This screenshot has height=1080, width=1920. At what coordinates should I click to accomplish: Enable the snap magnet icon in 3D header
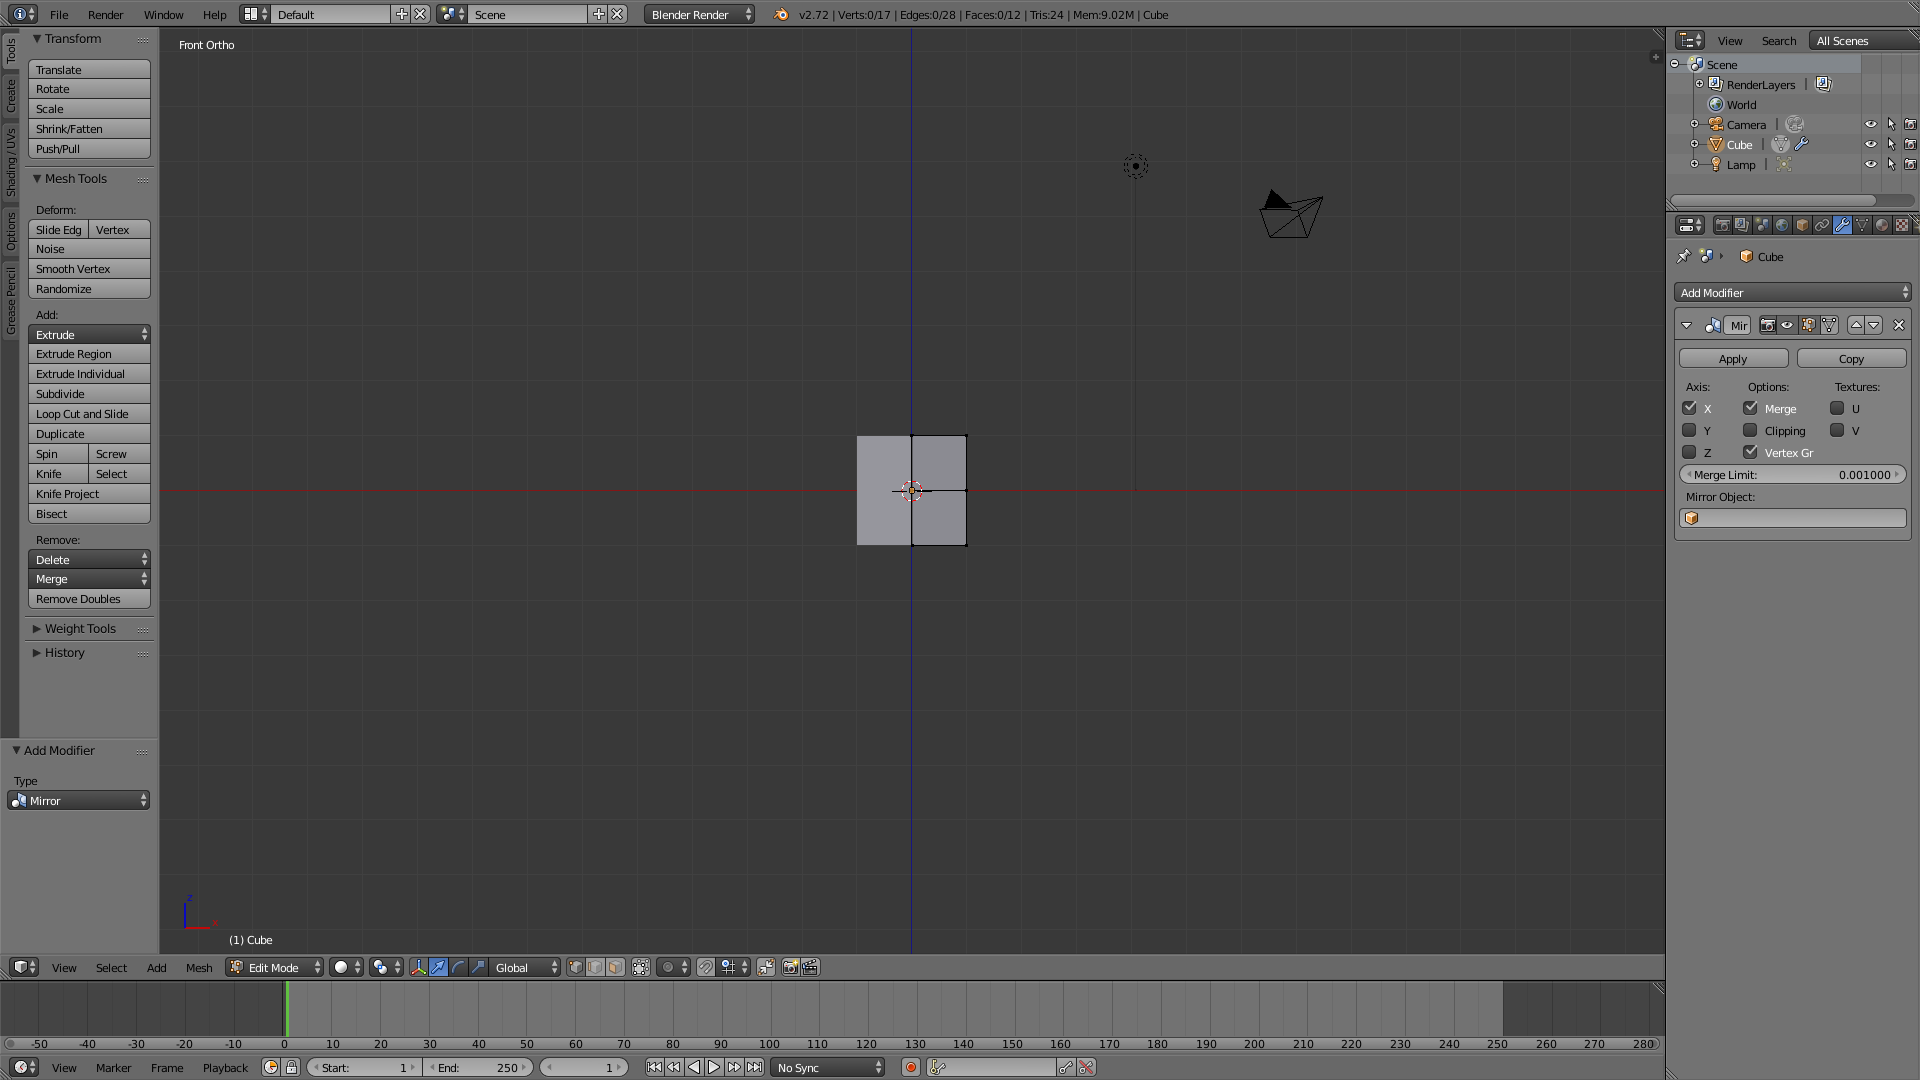(x=706, y=967)
